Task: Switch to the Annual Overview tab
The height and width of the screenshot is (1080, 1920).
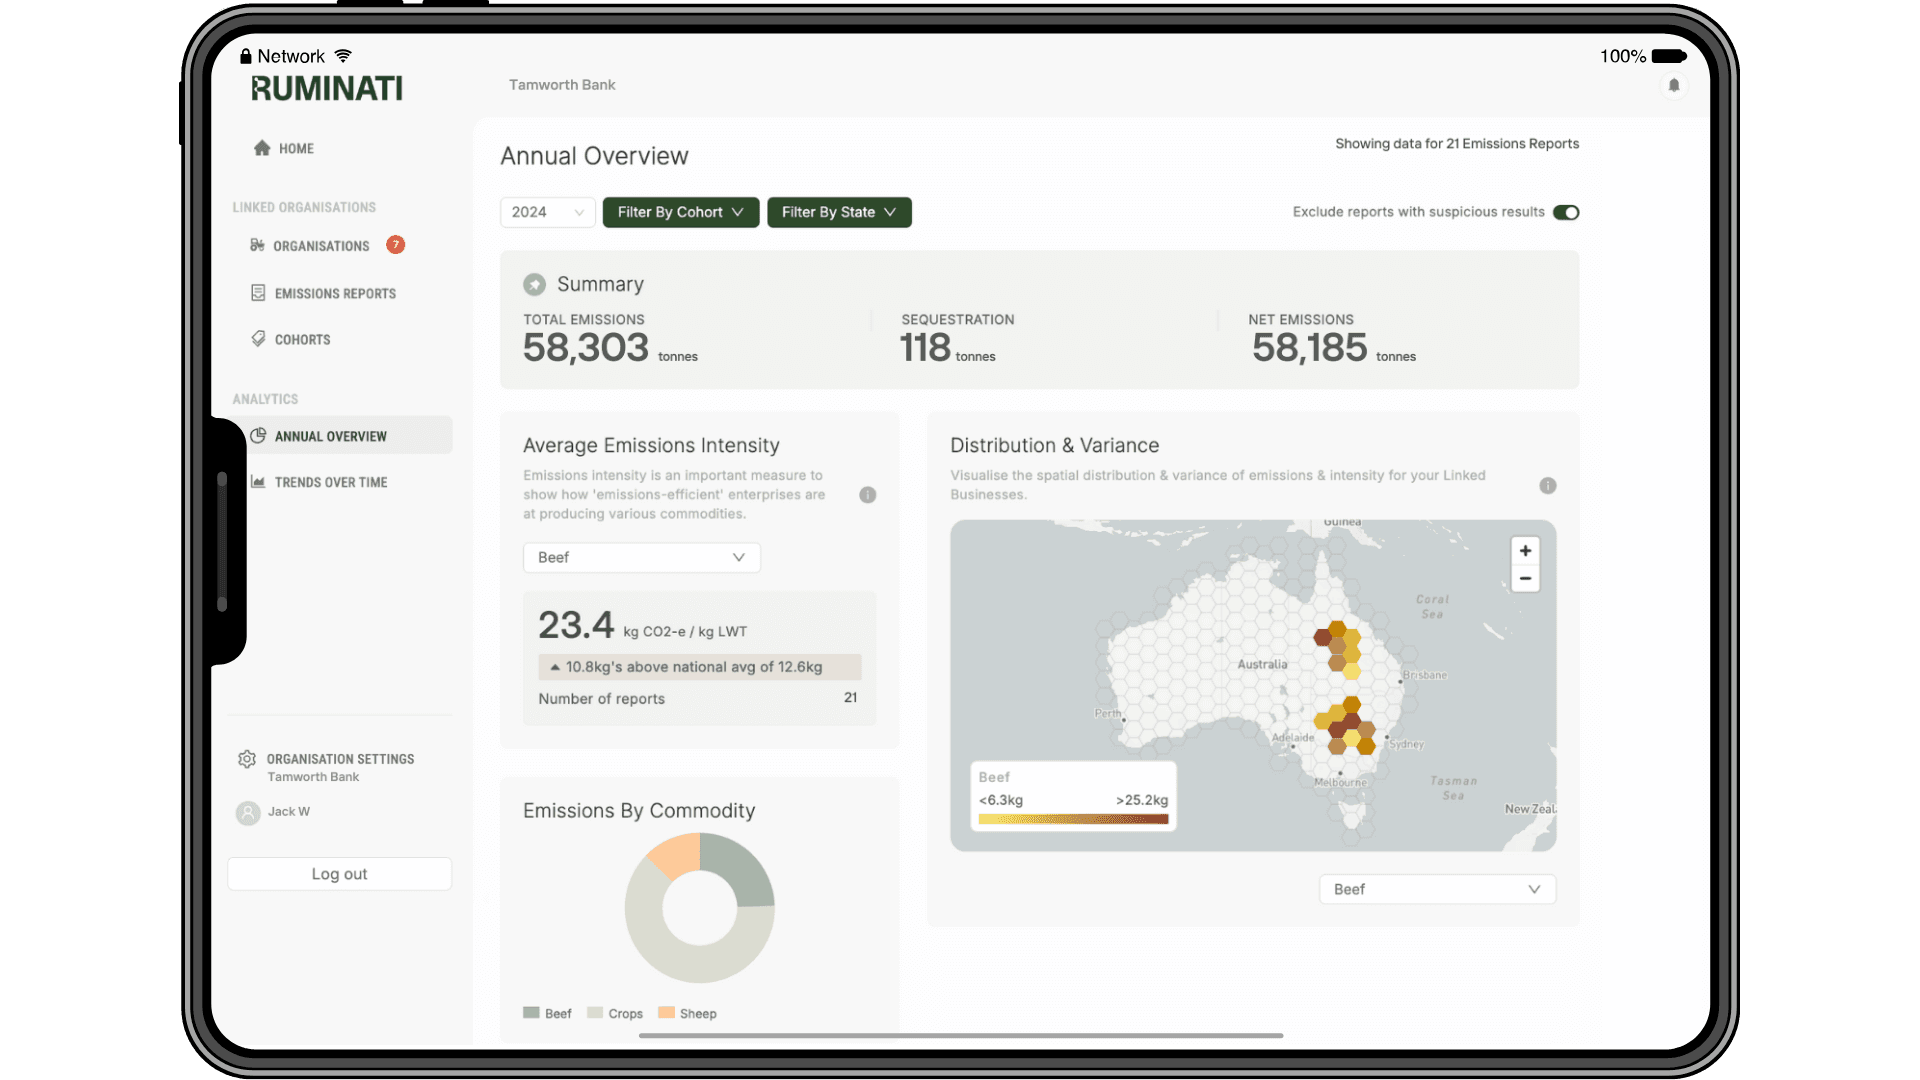Action: click(x=331, y=435)
